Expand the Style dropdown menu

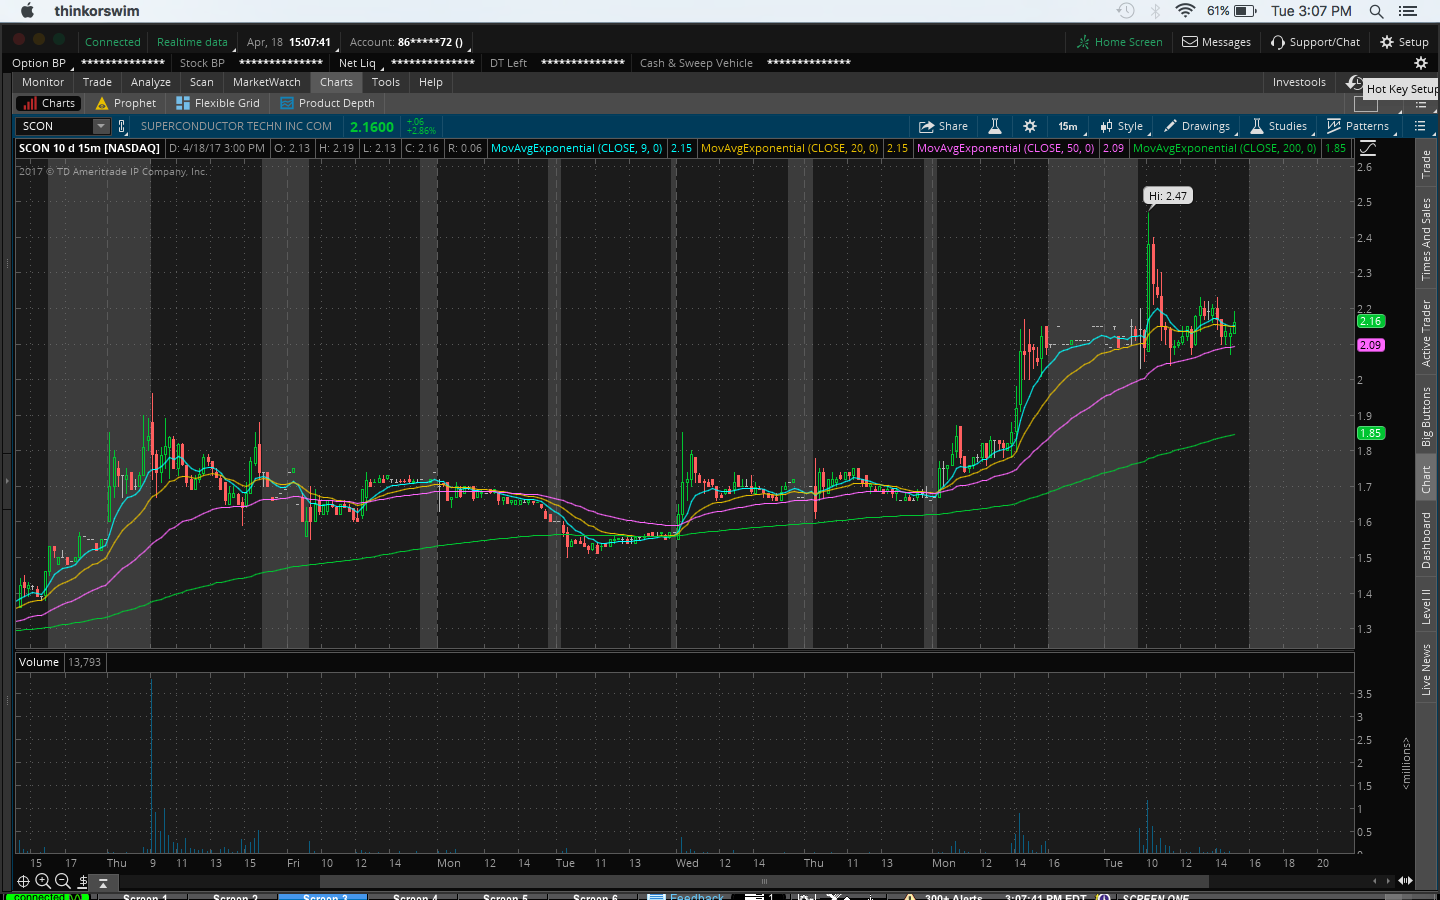pos(1122,126)
